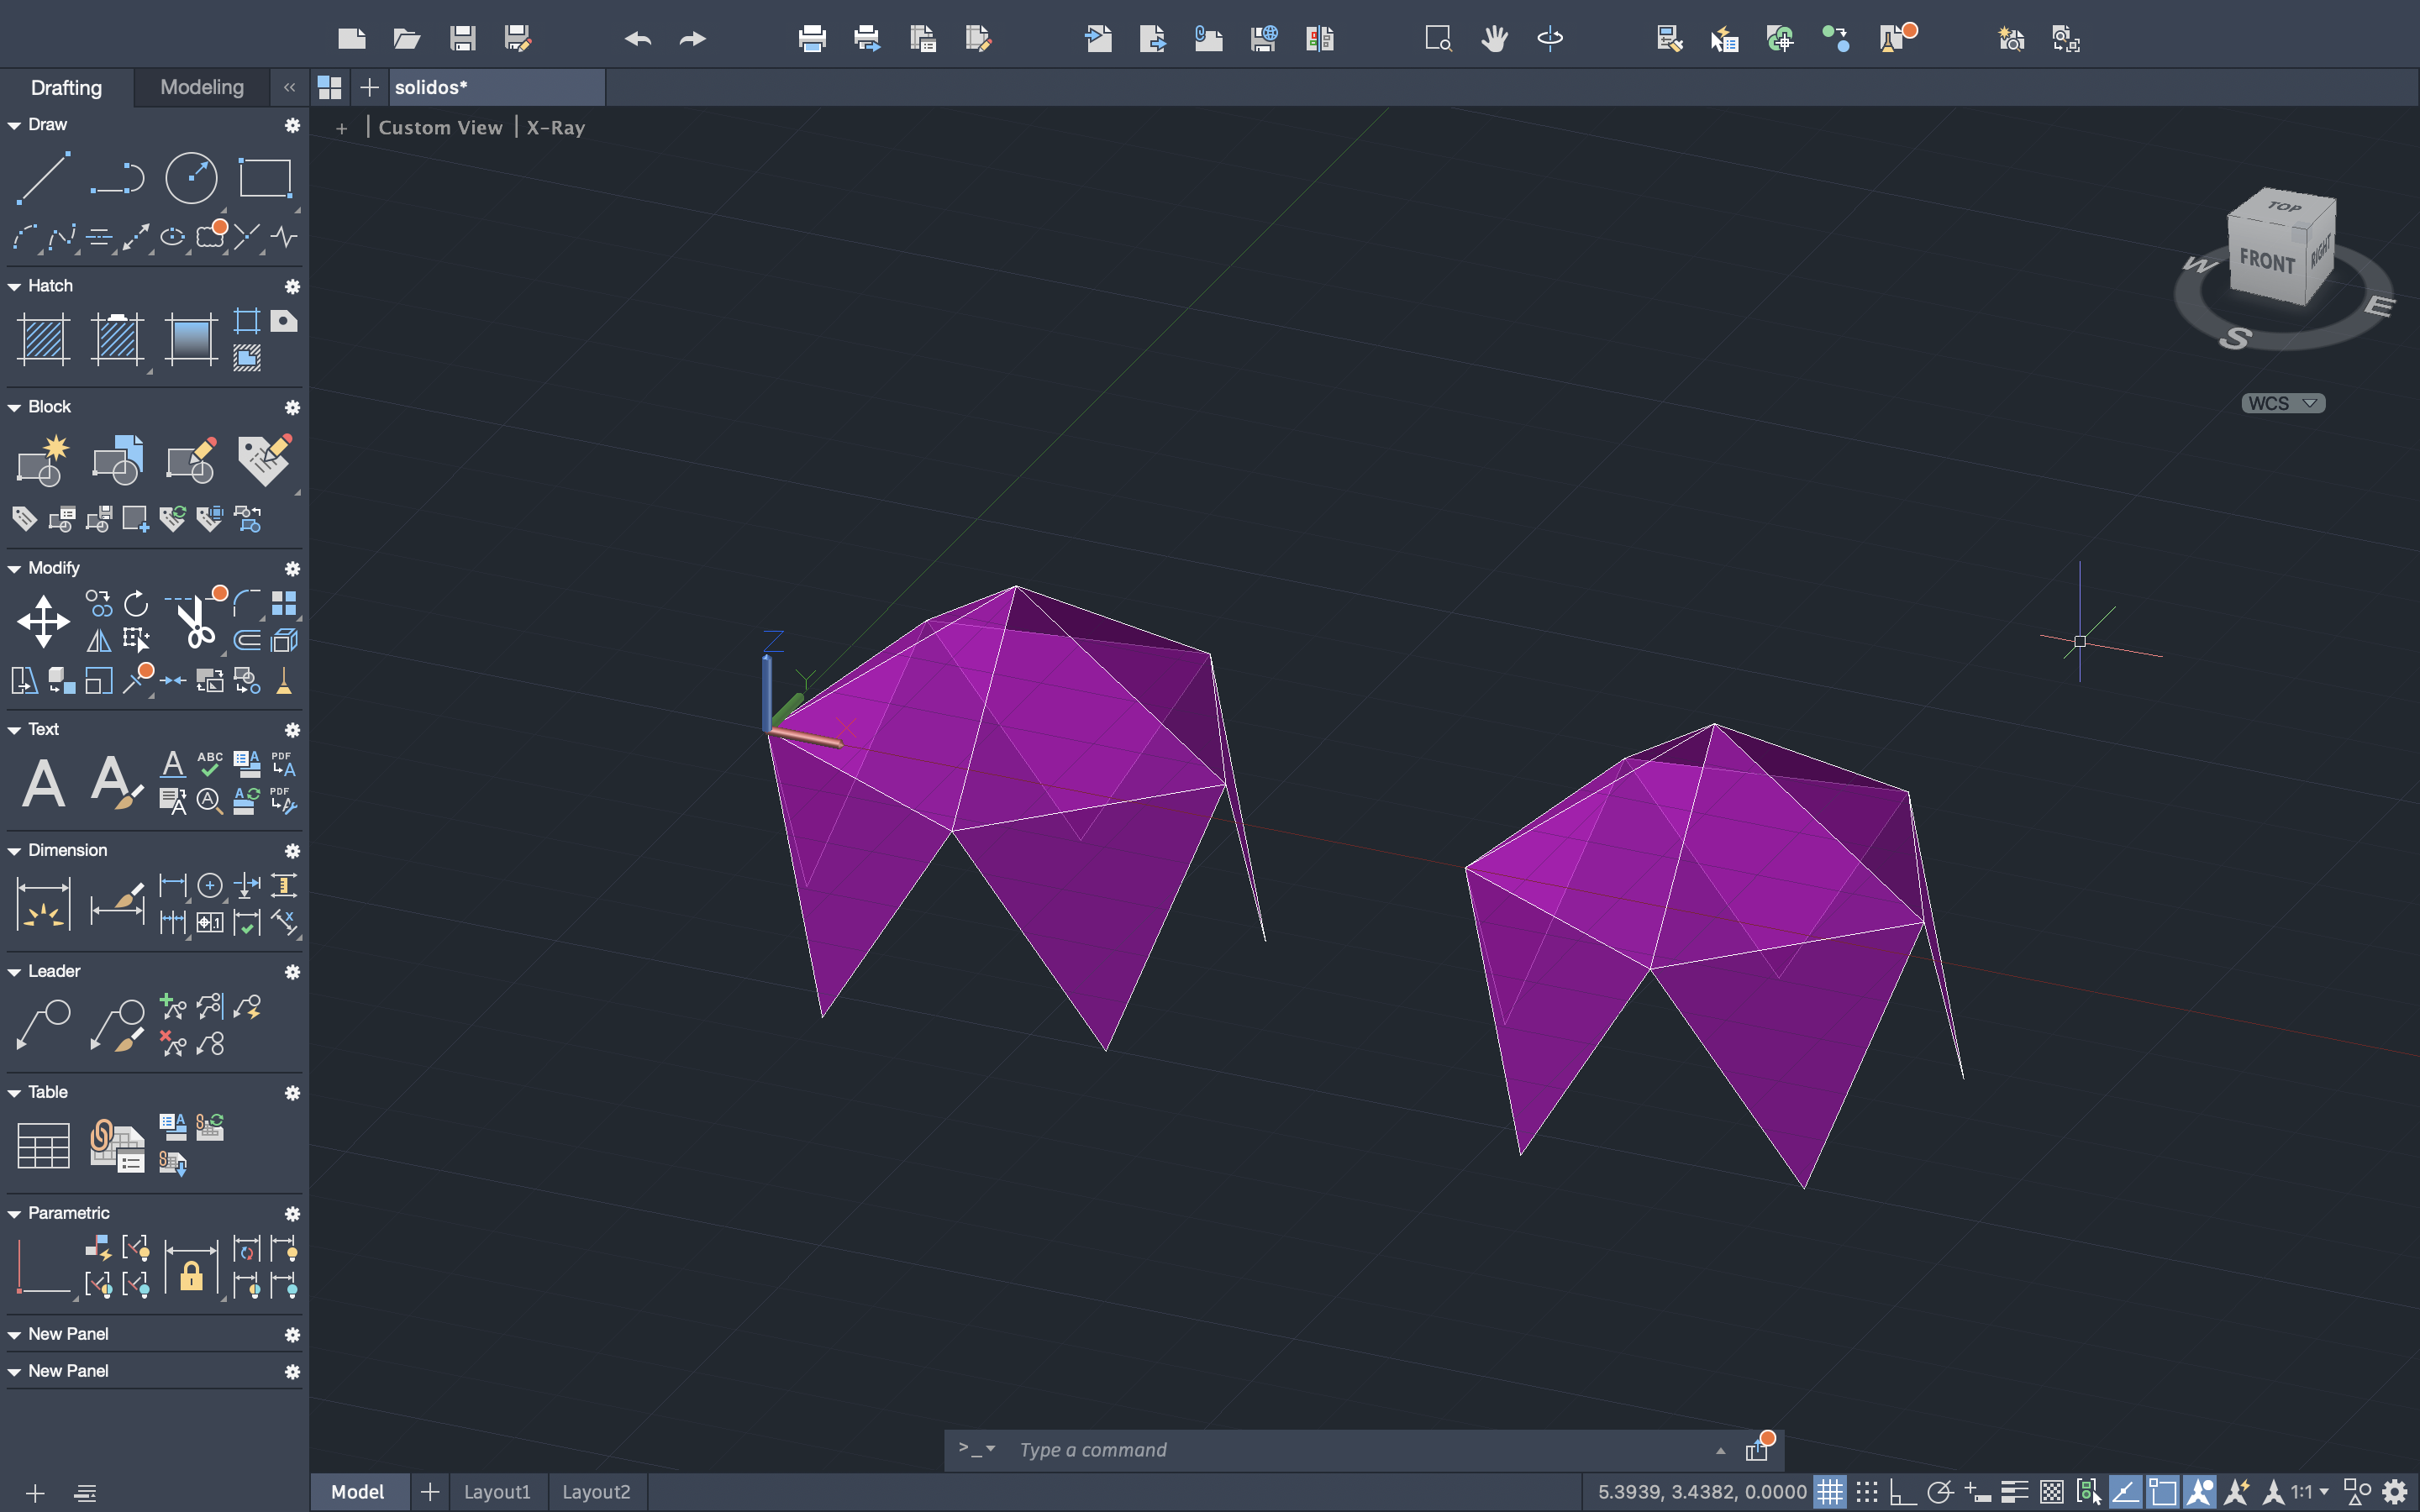Viewport: 2420px width, 1512px height.
Task: Click the New drawing icon
Action: pos(351,39)
